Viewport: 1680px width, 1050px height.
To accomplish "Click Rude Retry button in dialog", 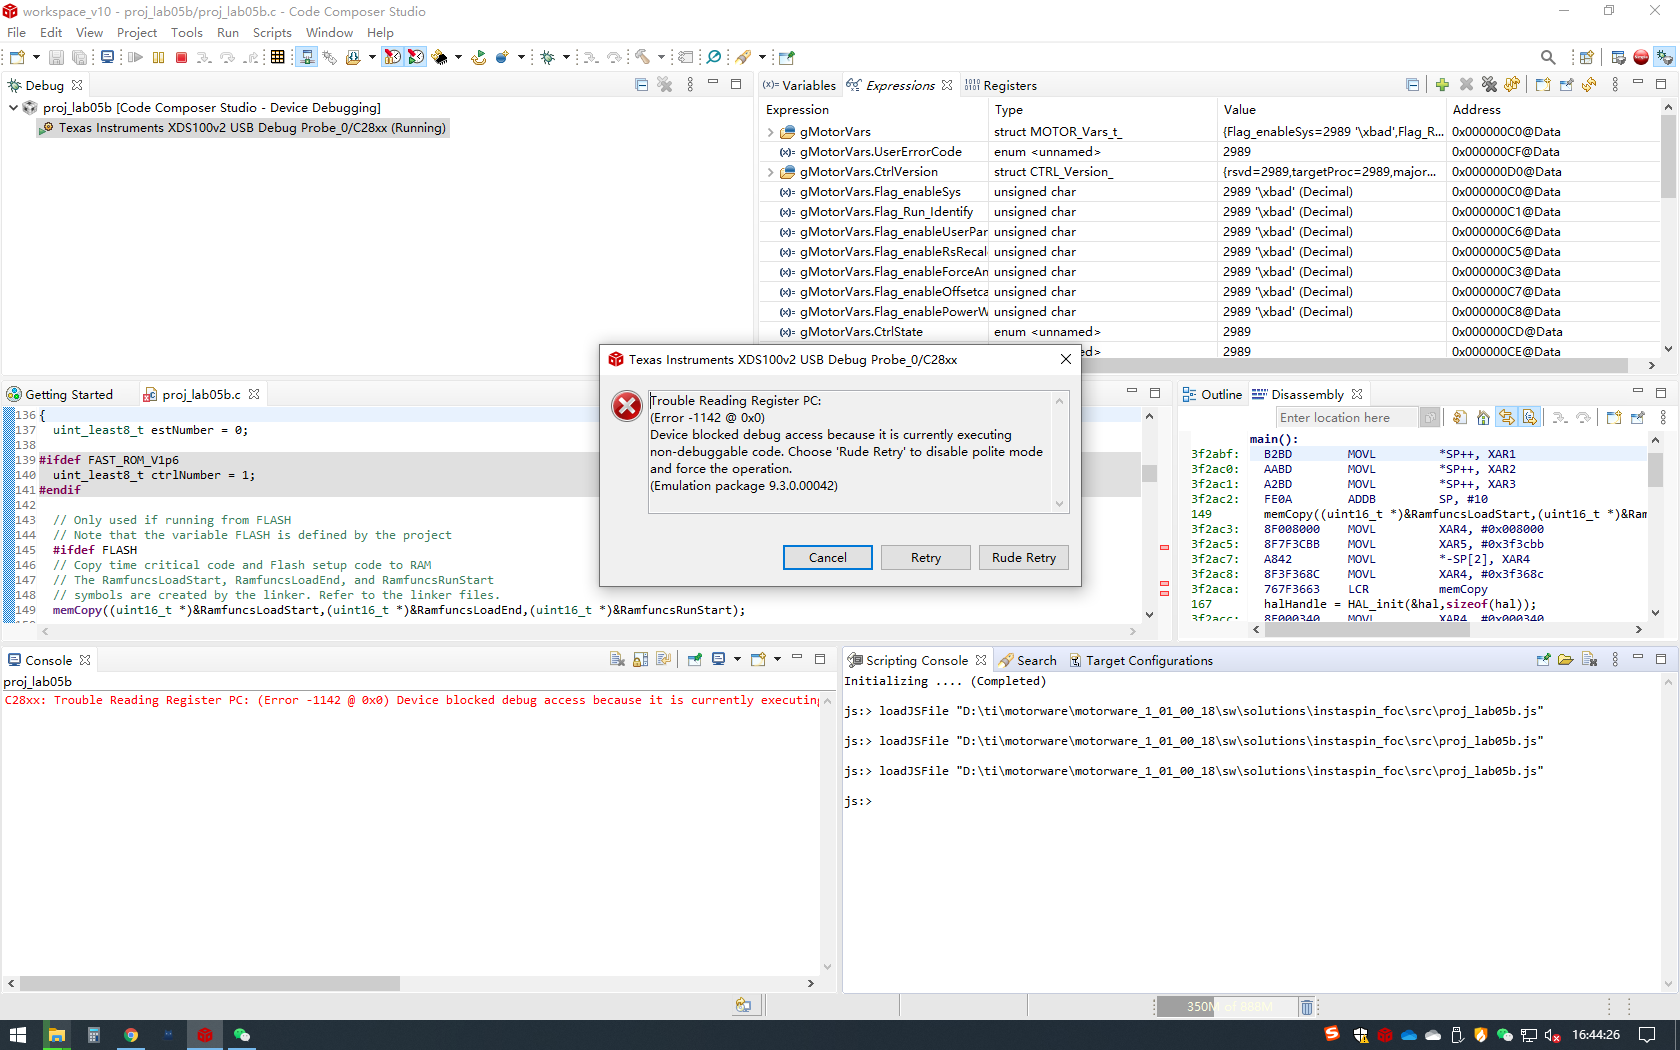I will tap(1024, 558).
